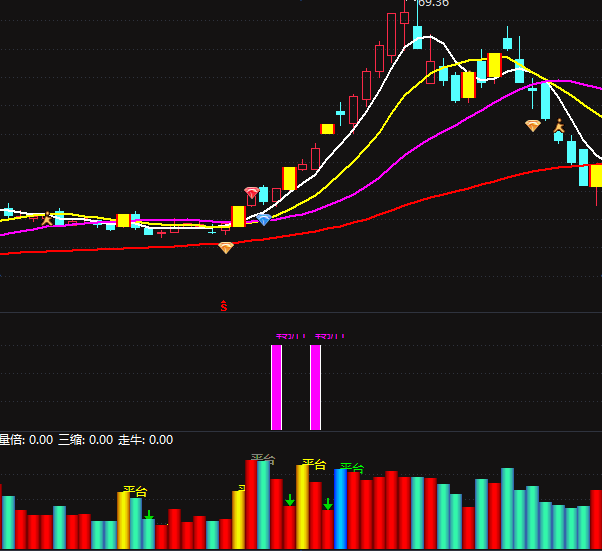
Task: Click the blue diamond signal marker
Action: 264,219
